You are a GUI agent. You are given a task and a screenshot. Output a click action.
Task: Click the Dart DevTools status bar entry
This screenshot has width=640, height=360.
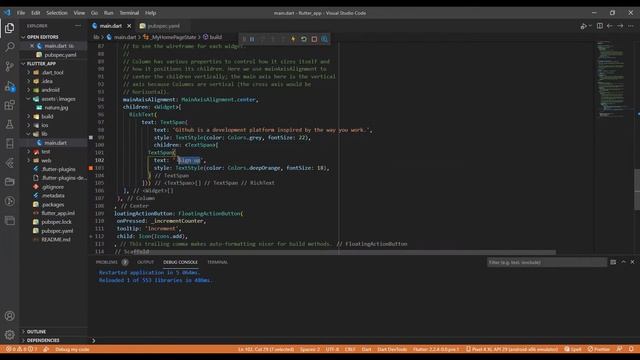coord(392,349)
